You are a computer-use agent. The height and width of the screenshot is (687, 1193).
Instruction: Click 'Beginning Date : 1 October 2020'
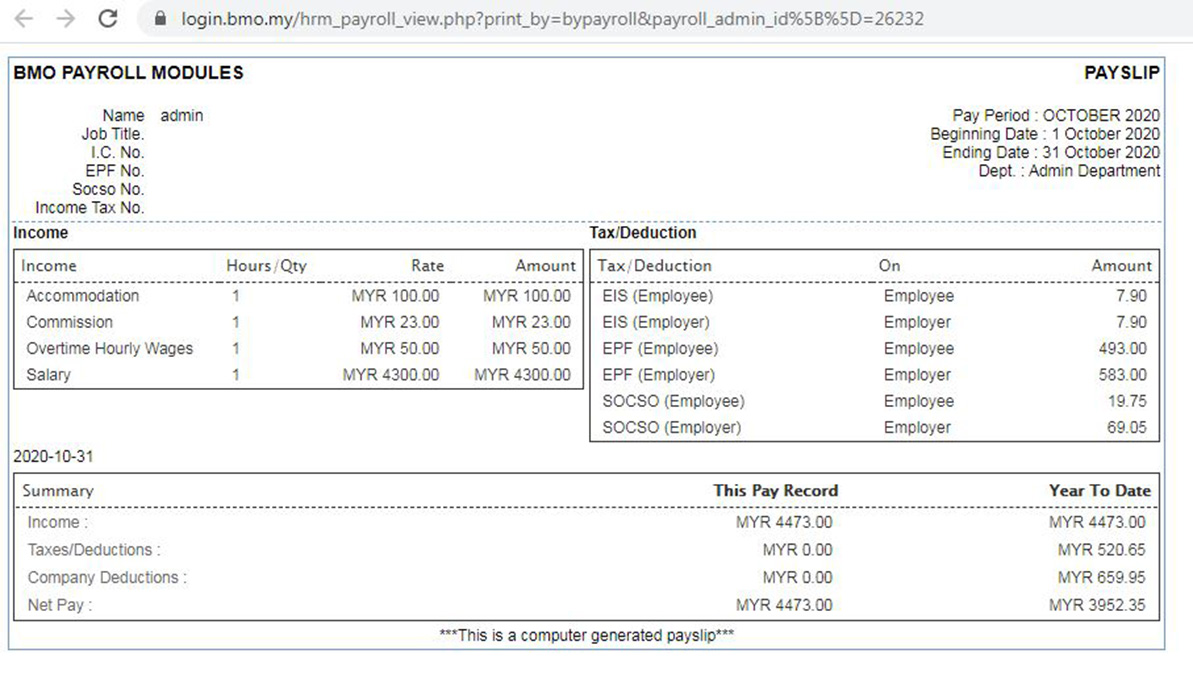pyautogui.click(x=1045, y=134)
